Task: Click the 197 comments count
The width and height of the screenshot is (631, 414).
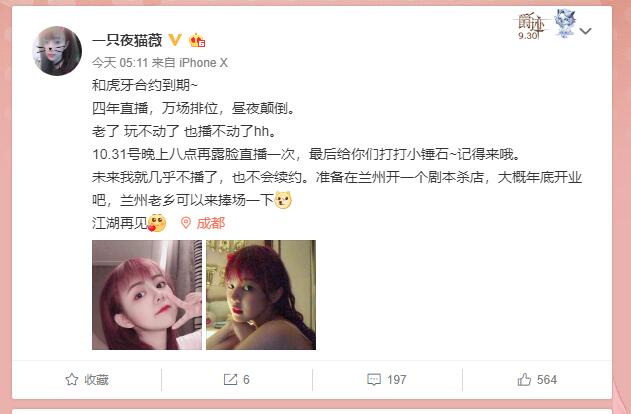Action: [x=397, y=379]
